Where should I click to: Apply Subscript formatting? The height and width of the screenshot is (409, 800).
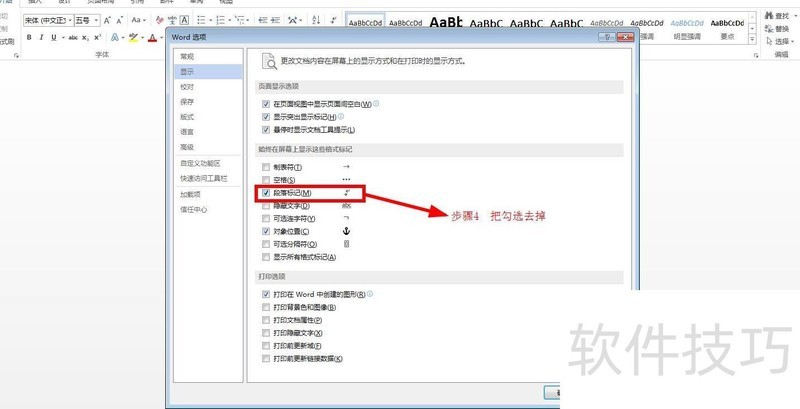coord(85,38)
